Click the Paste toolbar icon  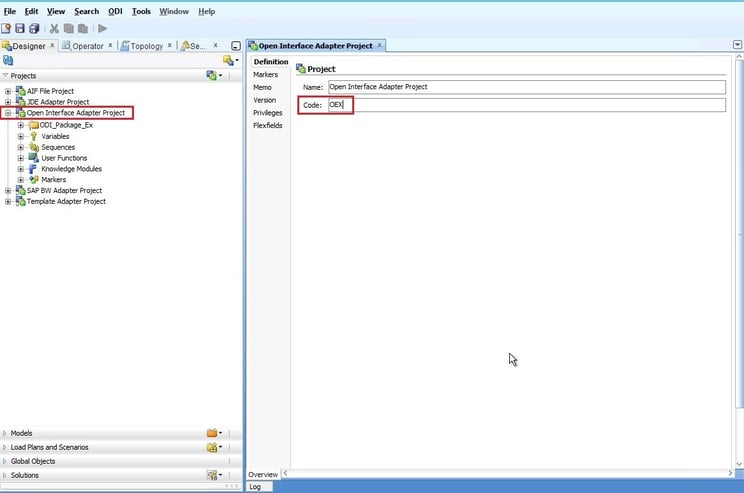[x=83, y=28]
